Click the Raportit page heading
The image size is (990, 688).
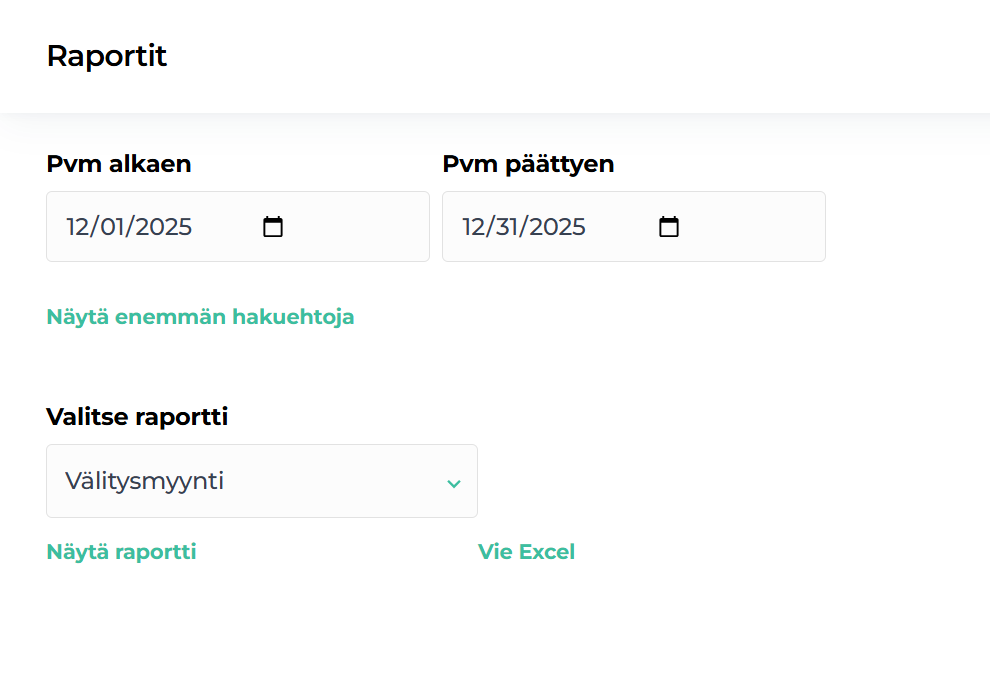tap(106, 56)
